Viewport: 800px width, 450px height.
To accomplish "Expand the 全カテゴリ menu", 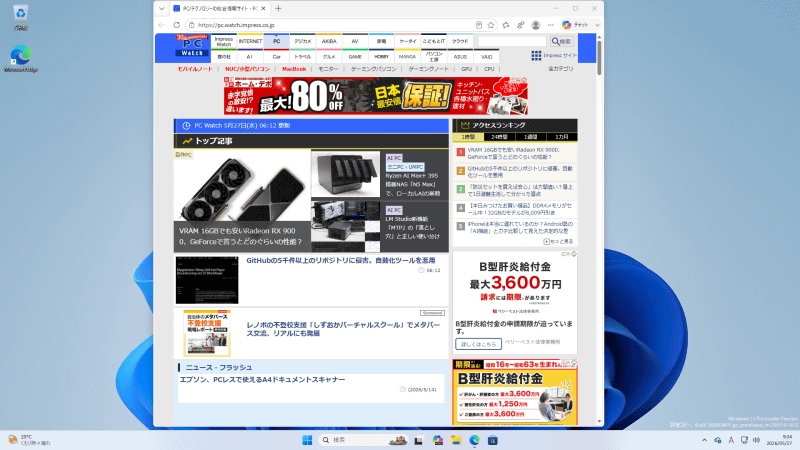I will pos(561,69).
